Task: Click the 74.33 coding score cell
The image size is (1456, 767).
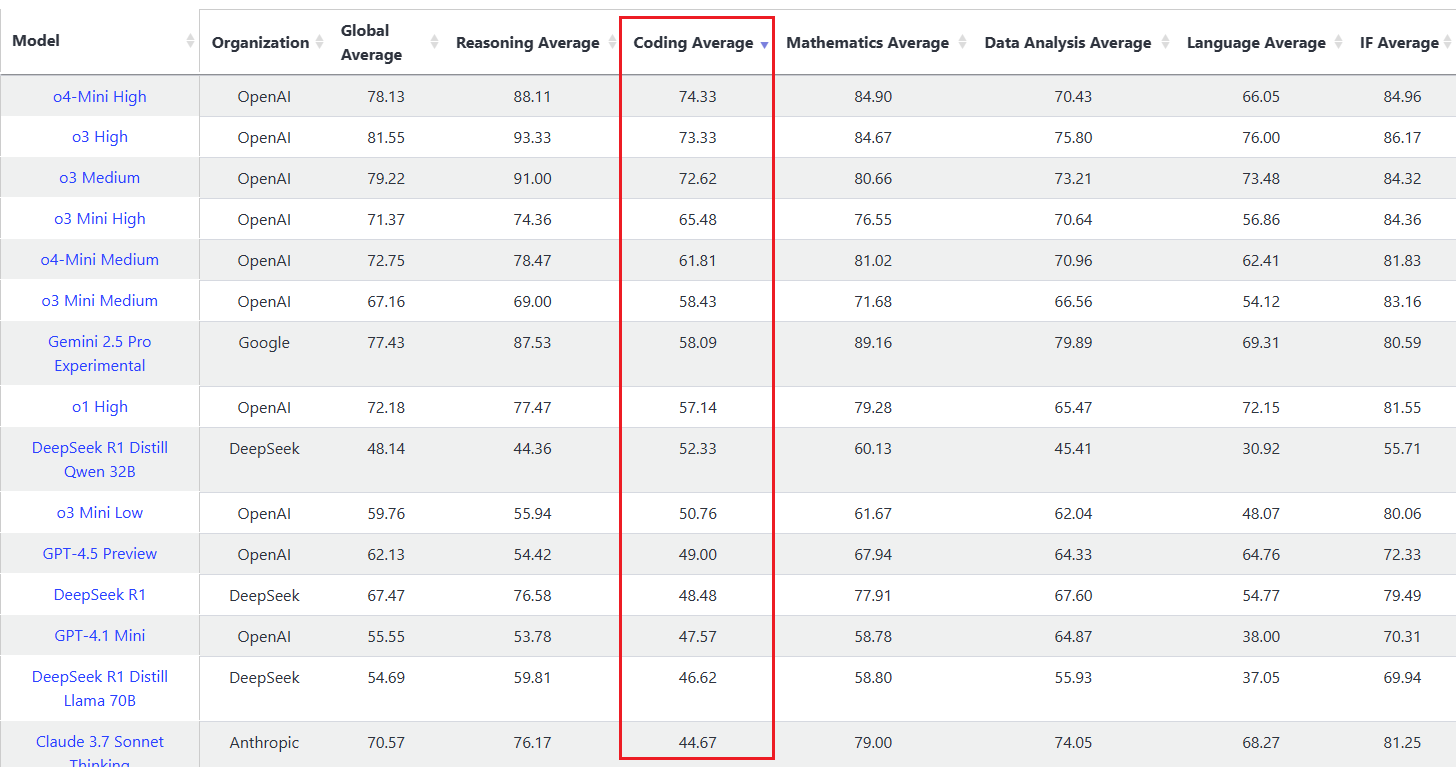Action: [x=697, y=97]
